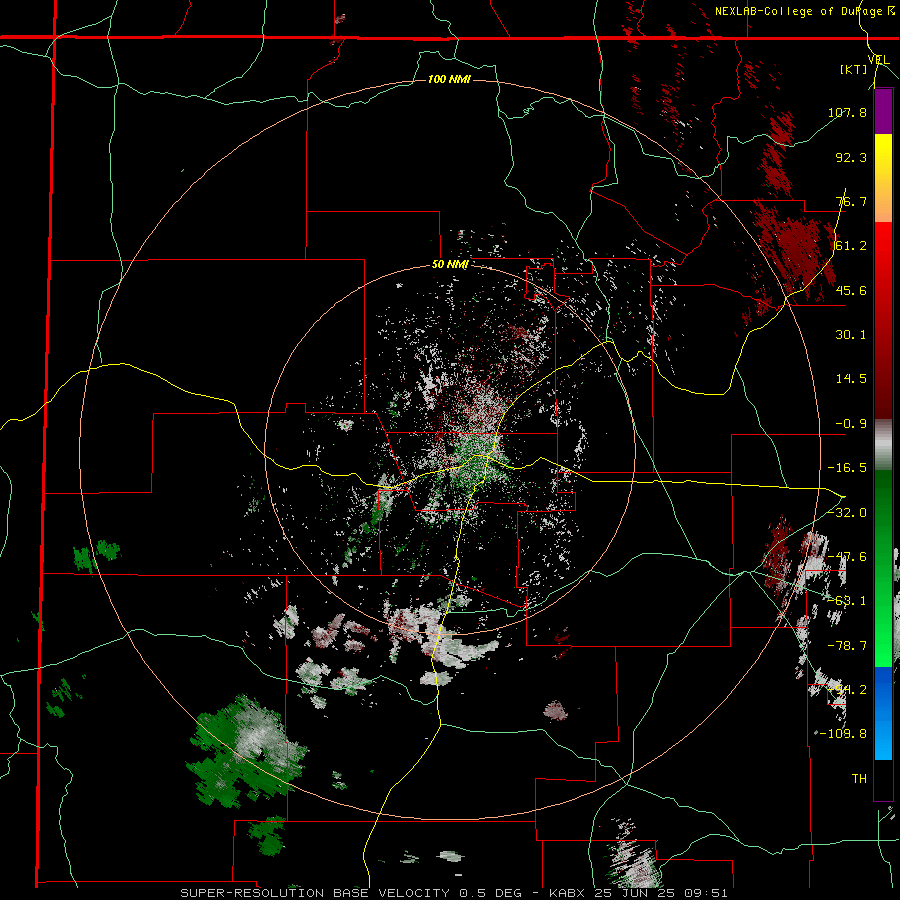Click the 100 NMI range ring label

tap(449, 79)
